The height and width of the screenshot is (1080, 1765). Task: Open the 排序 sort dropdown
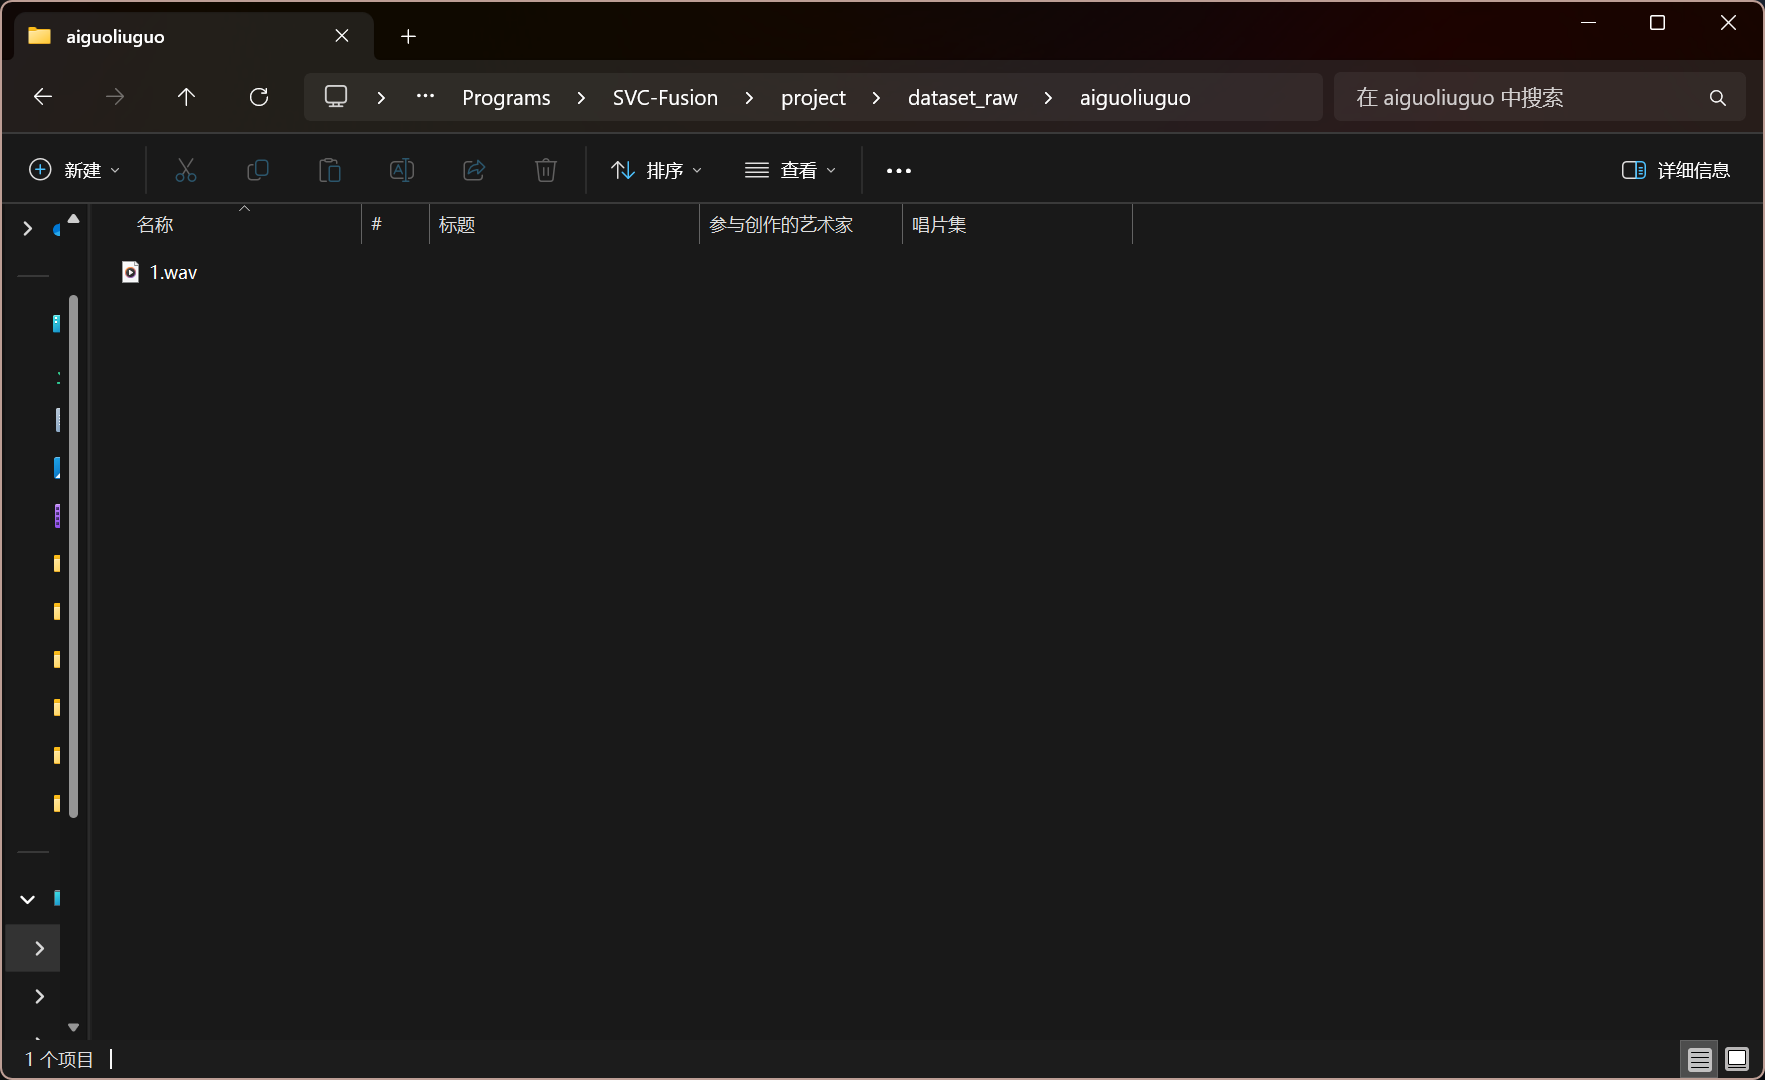[x=657, y=170]
